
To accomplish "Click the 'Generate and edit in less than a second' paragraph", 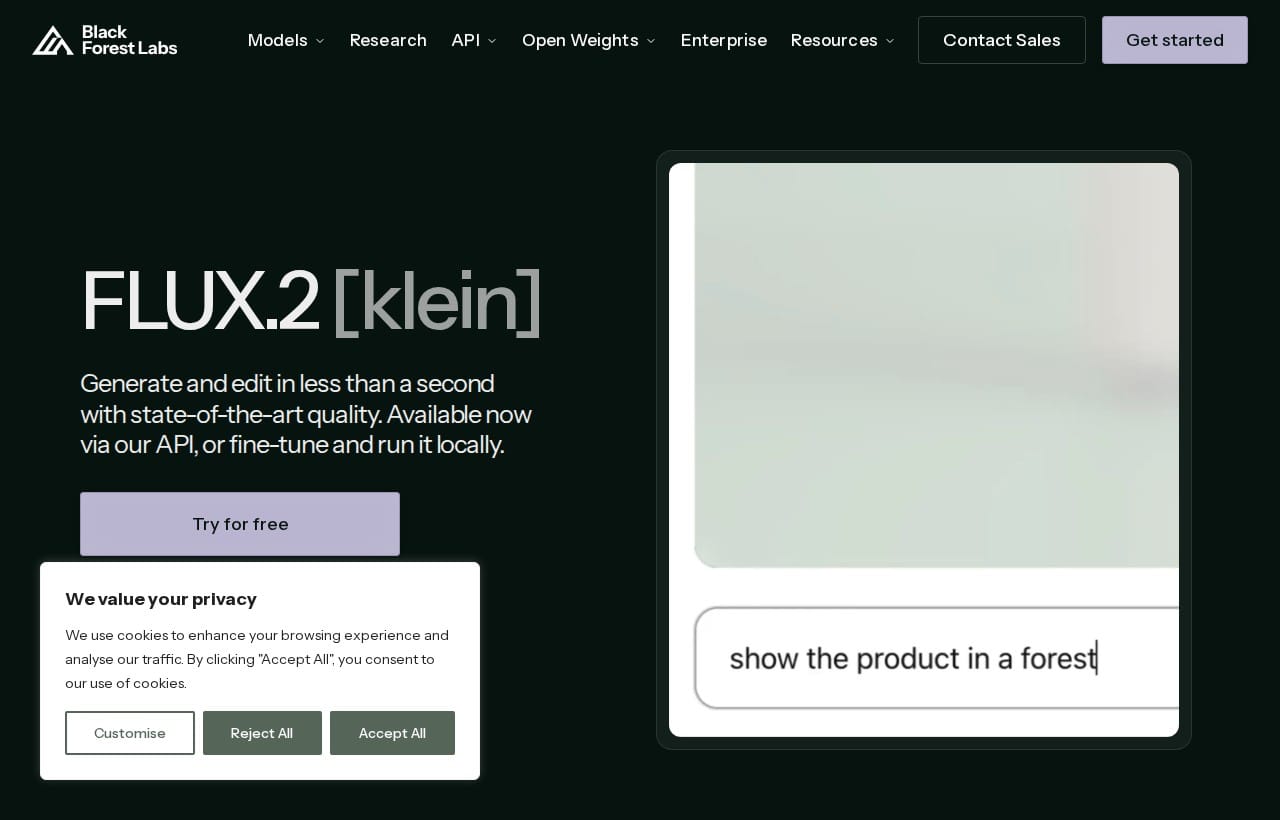I will click(306, 414).
